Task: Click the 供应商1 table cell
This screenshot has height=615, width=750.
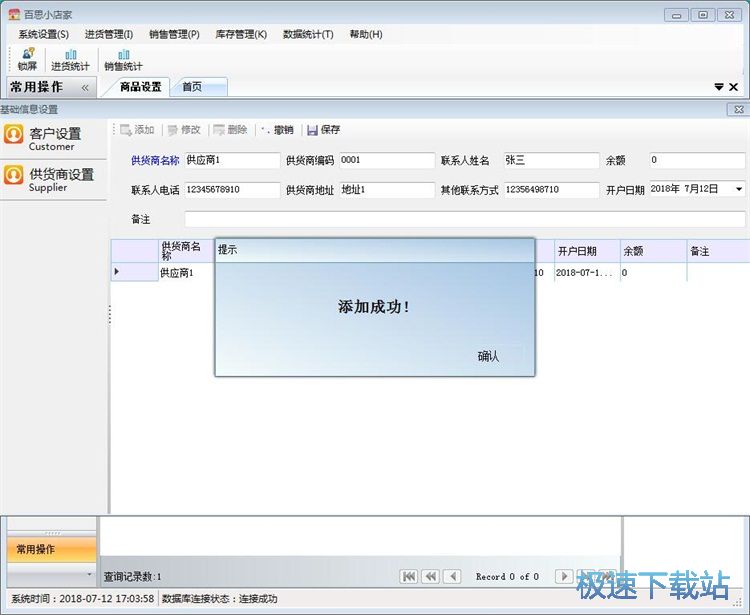Action: (x=187, y=273)
